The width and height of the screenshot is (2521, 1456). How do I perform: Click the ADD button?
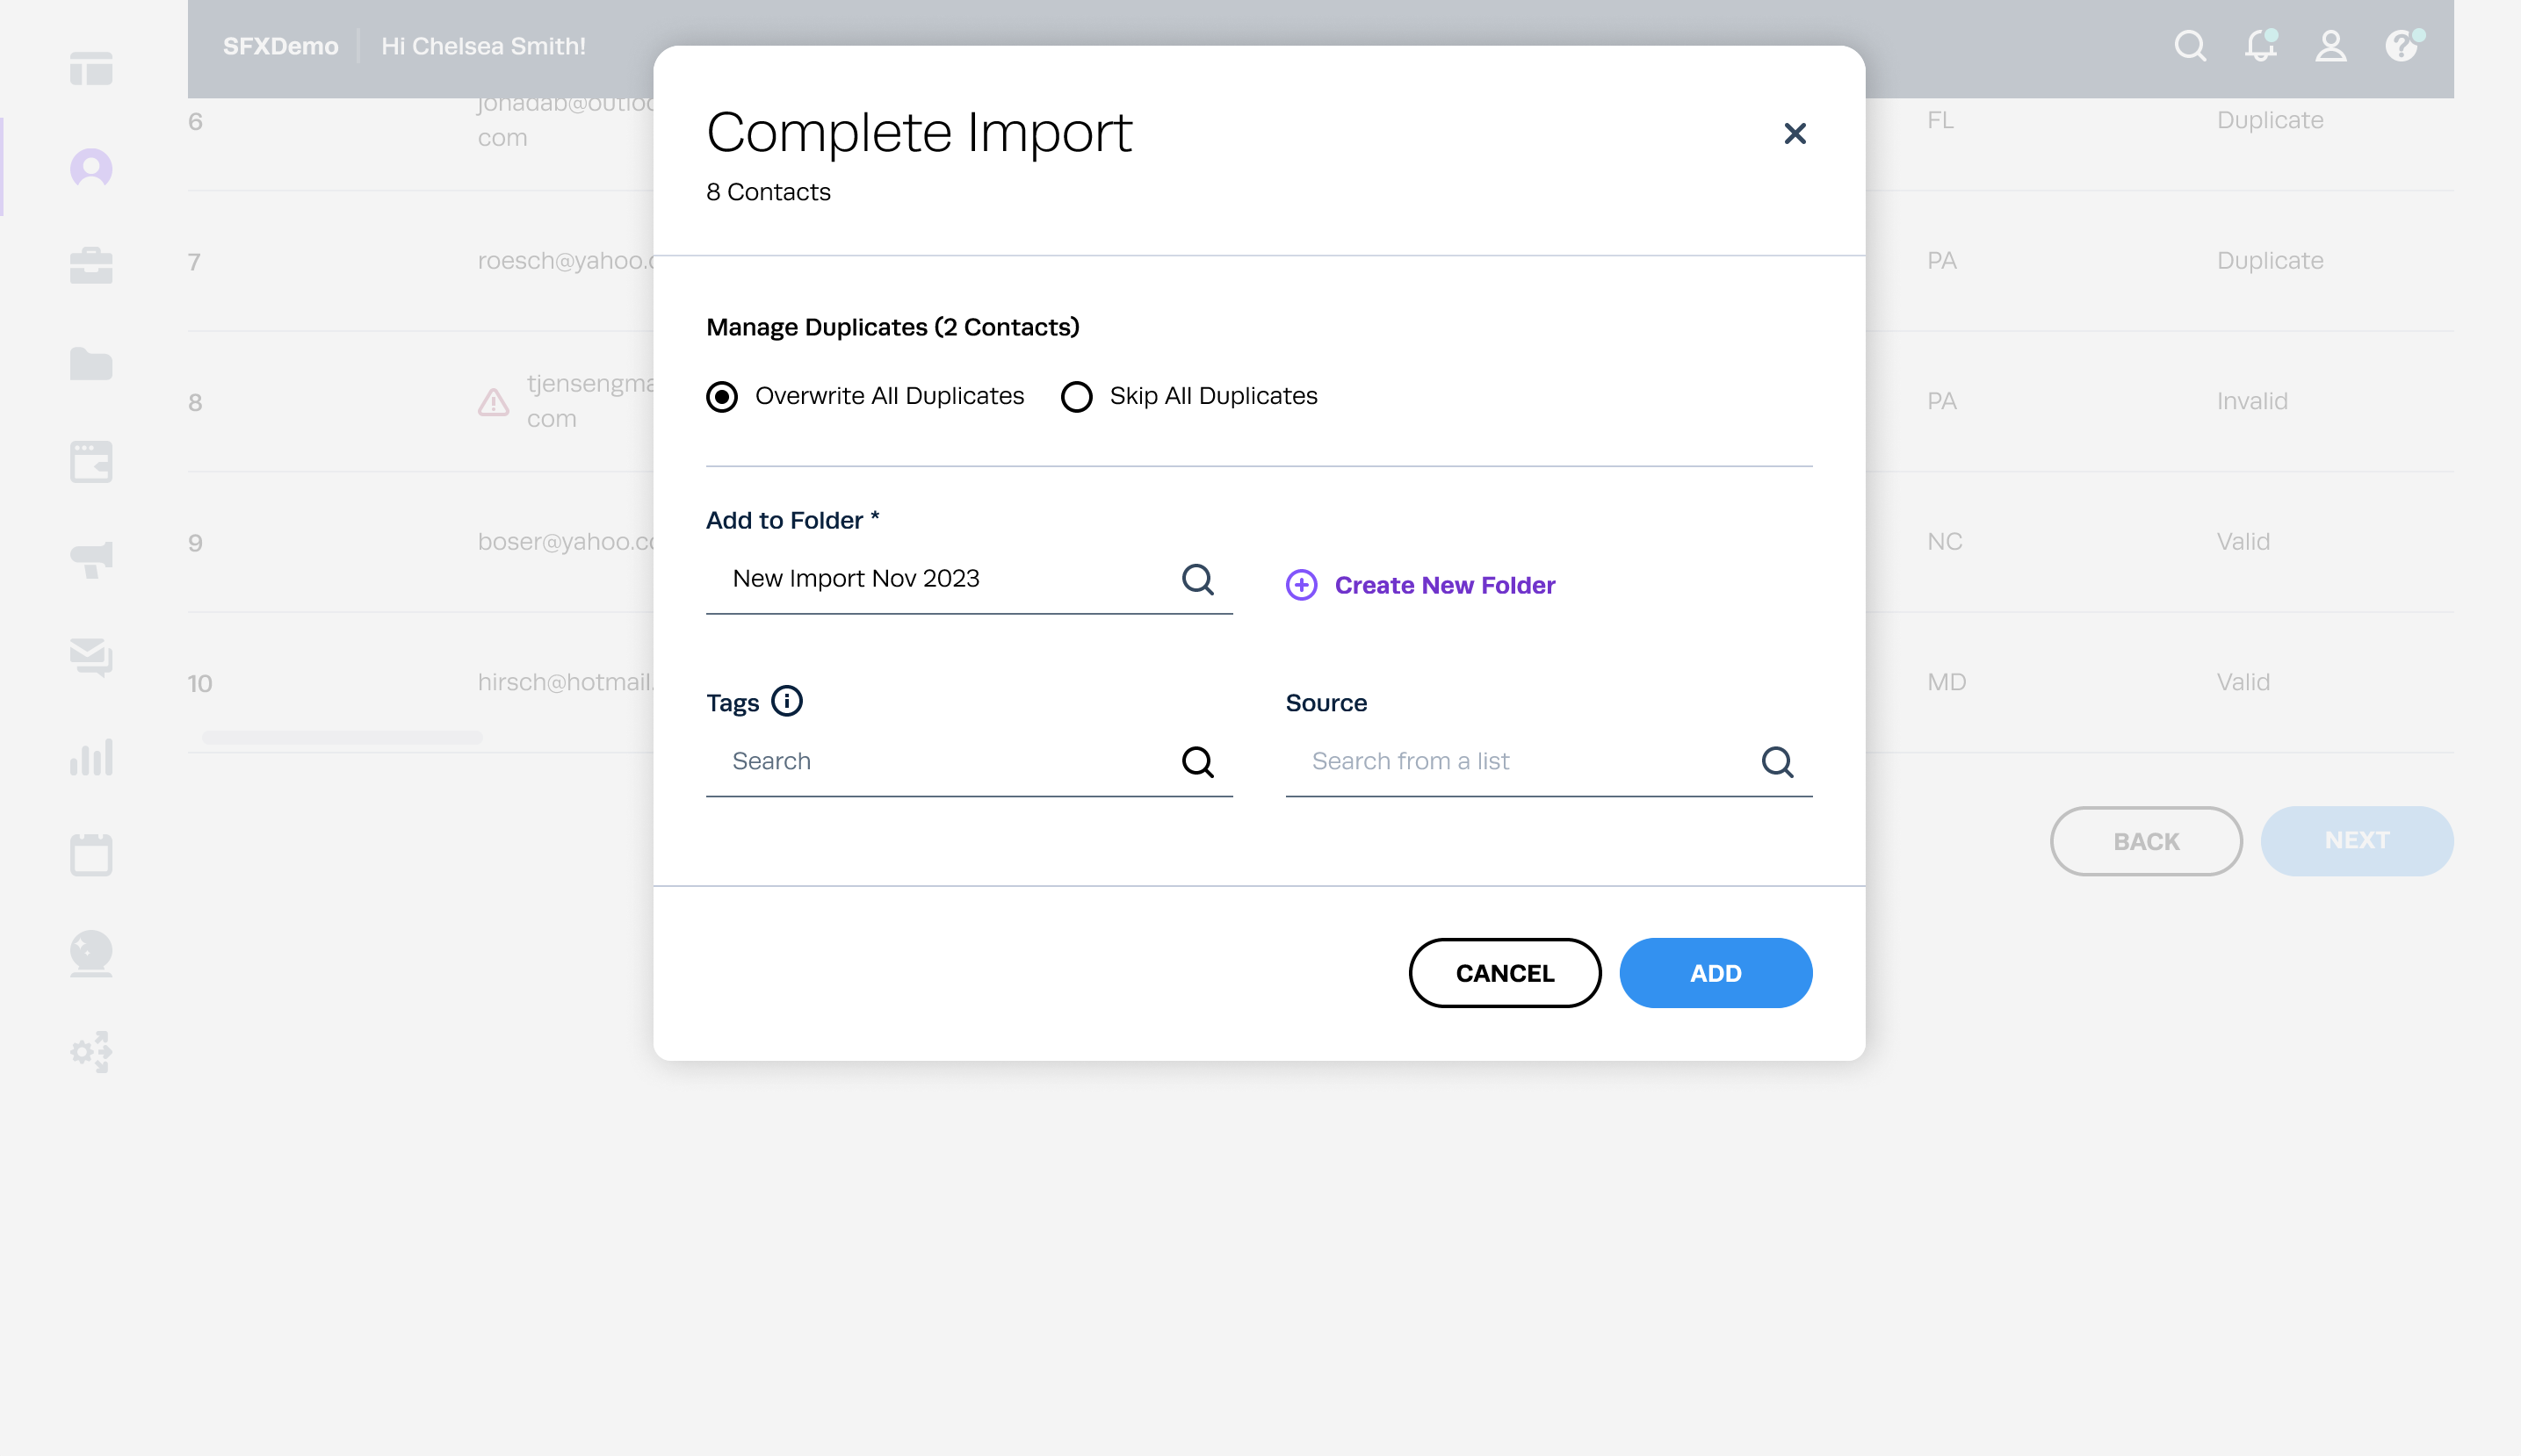tap(1715, 973)
